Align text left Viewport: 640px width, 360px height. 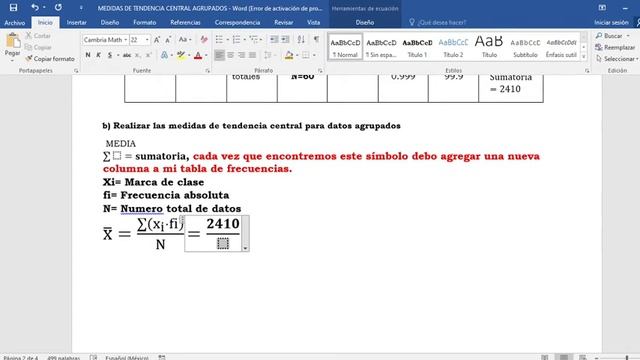[x=219, y=55]
